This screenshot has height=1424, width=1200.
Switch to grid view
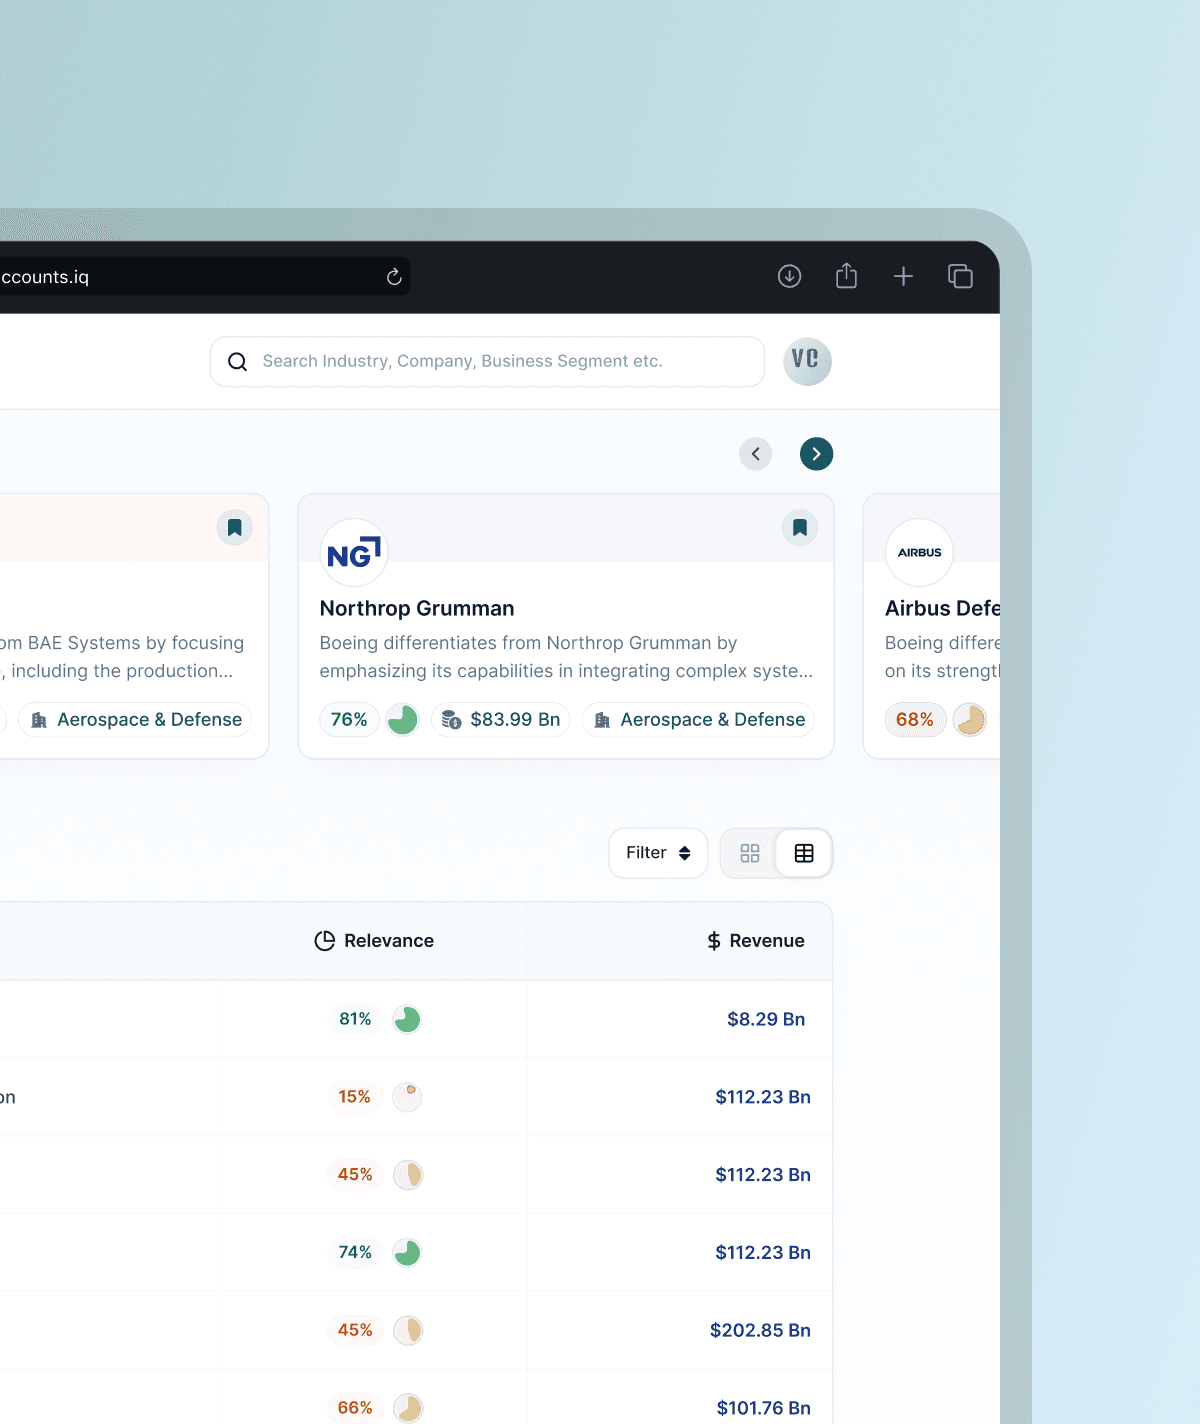[750, 853]
